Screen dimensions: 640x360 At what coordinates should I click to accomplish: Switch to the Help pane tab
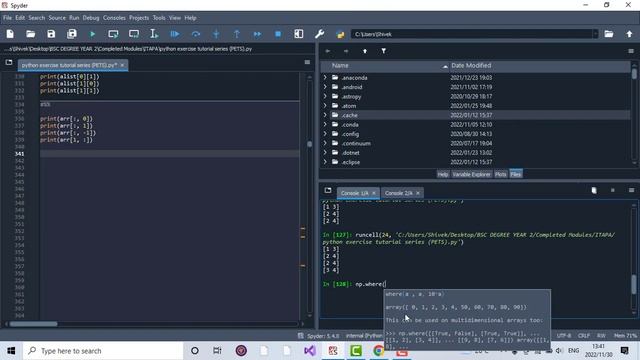point(443,174)
